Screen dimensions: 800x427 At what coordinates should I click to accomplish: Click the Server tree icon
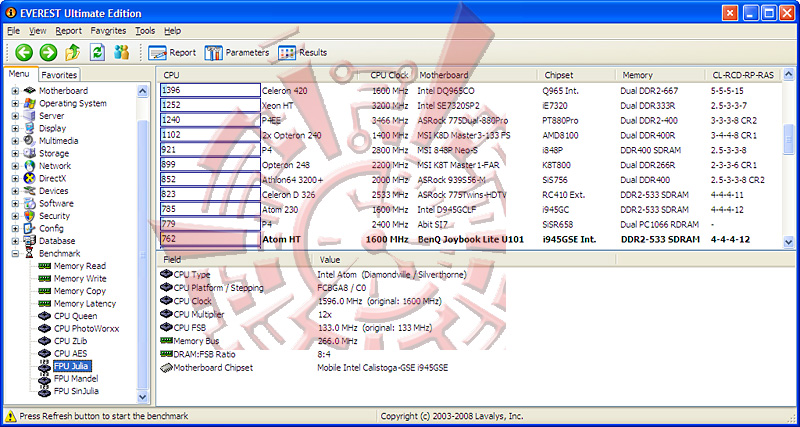[x=30, y=116]
